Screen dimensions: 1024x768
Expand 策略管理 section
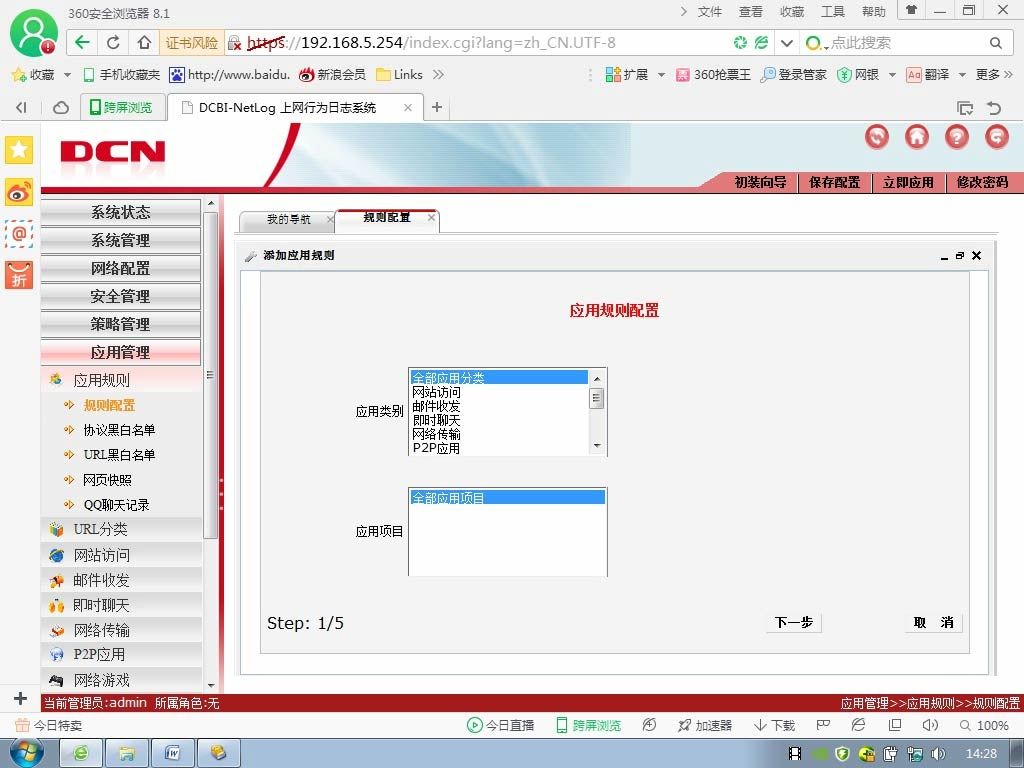click(121, 325)
